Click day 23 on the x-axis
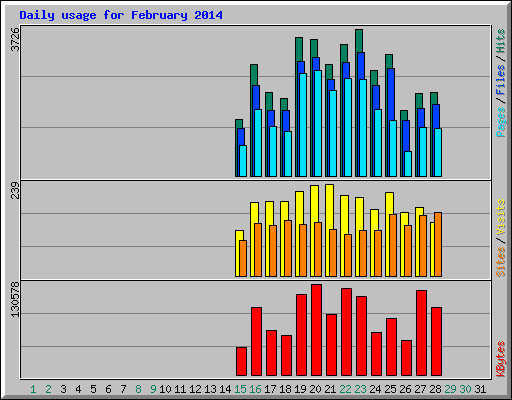The image size is (512, 400). [360, 389]
